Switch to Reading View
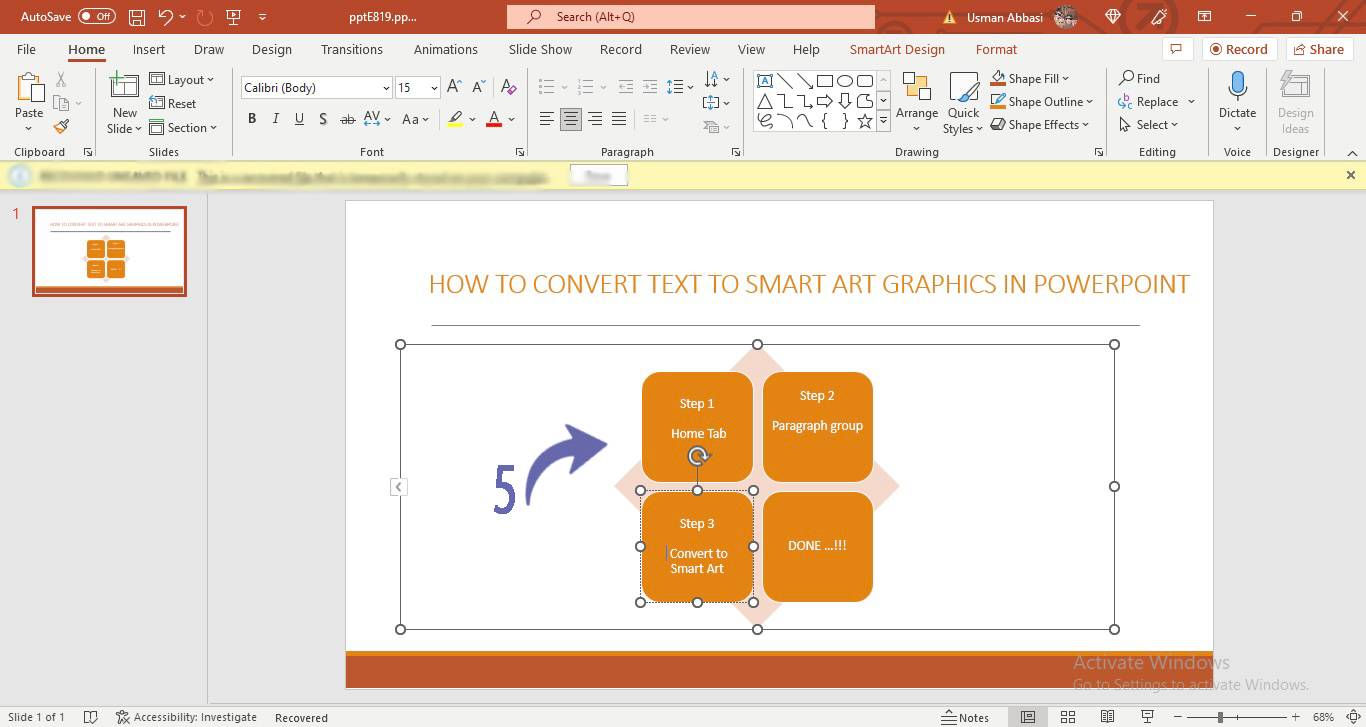 pos(1107,717)
